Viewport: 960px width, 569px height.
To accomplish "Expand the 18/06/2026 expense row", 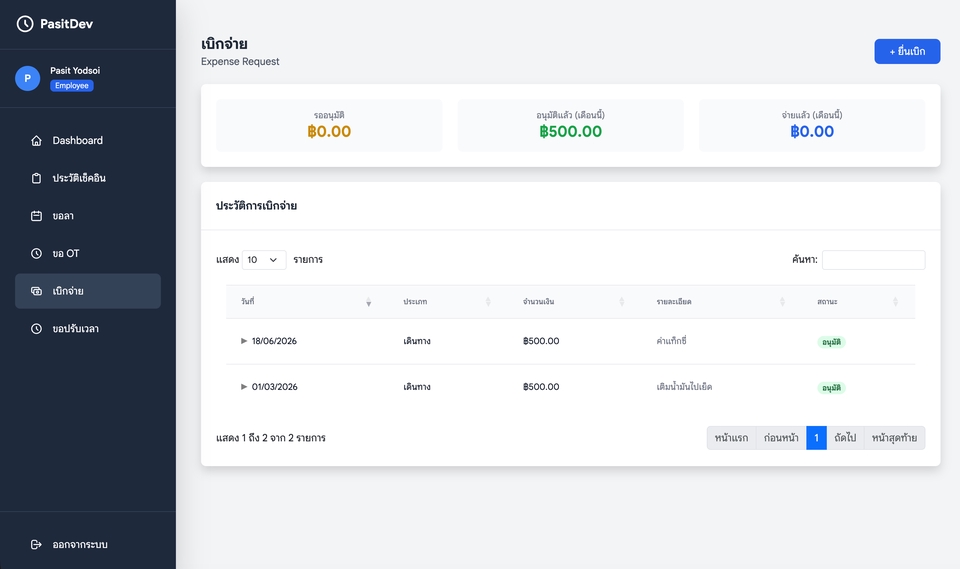I will coord(244,341).
